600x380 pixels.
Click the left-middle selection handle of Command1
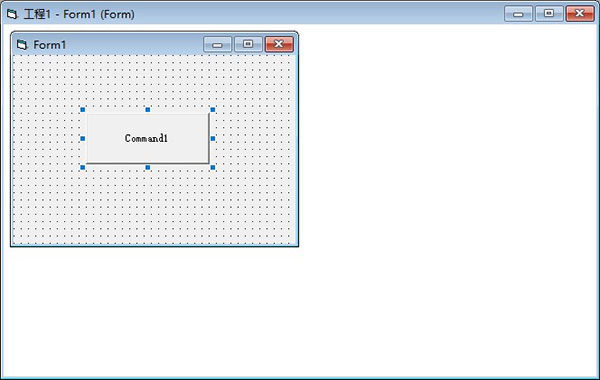pos(83,139)
